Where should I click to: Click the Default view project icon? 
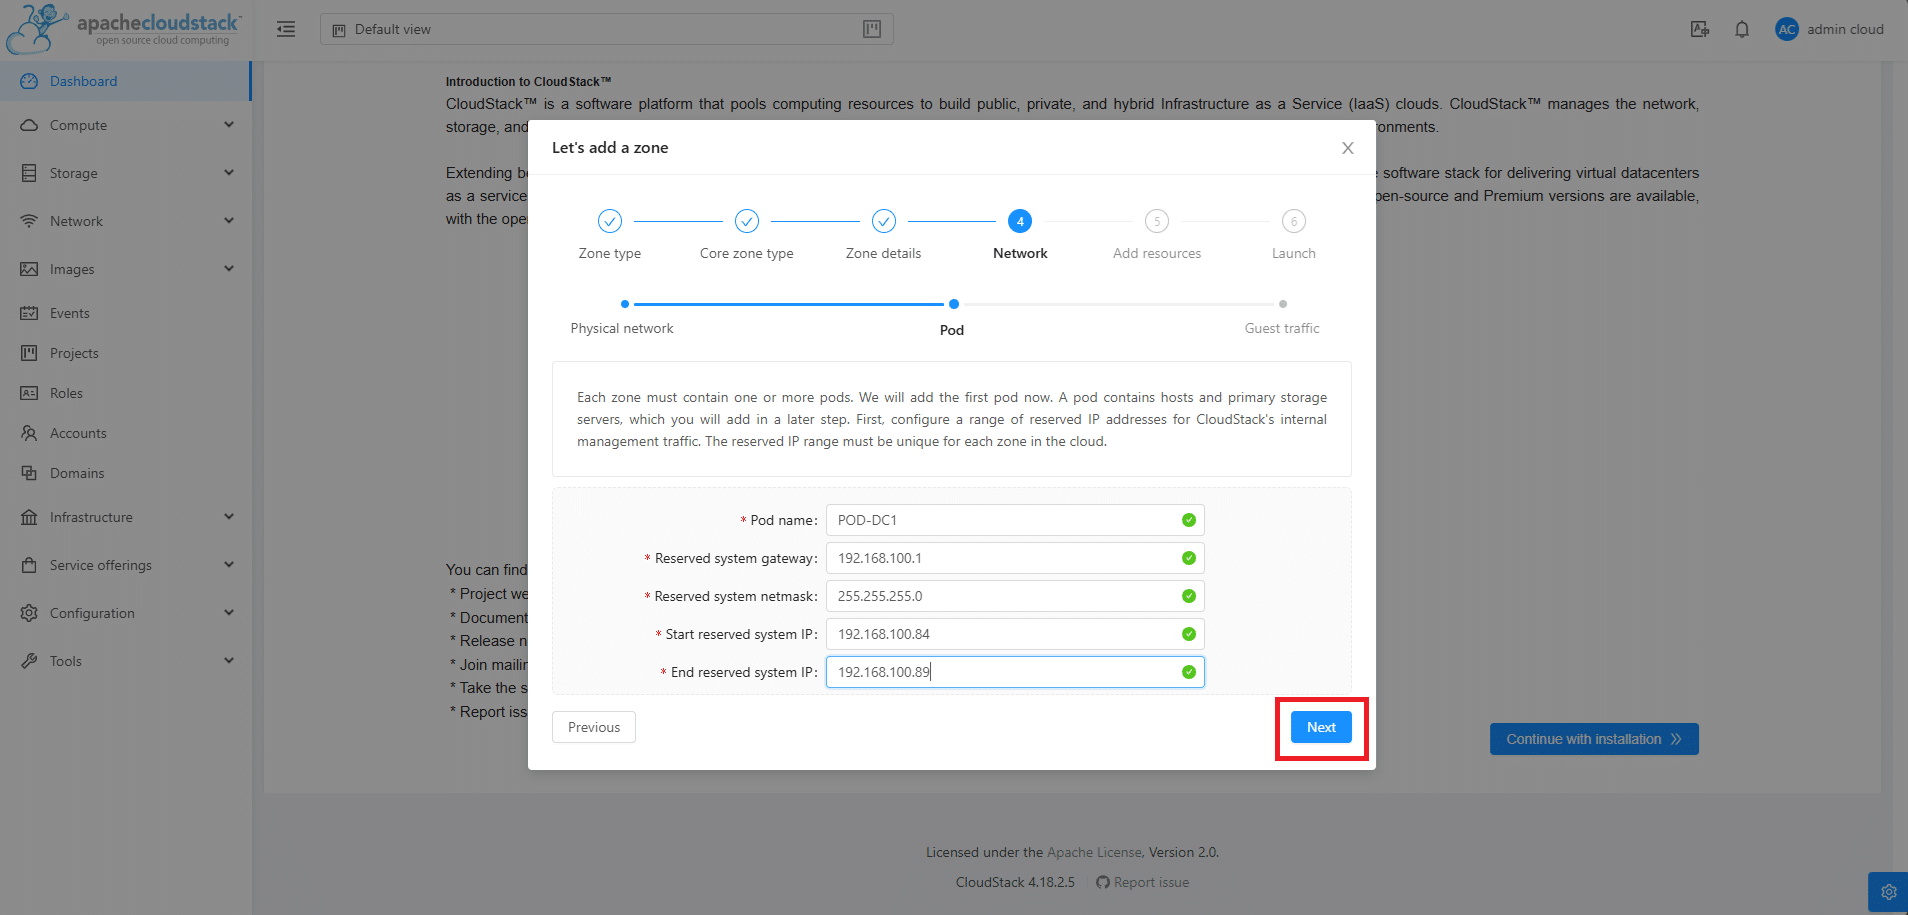[x=339, y=30]
